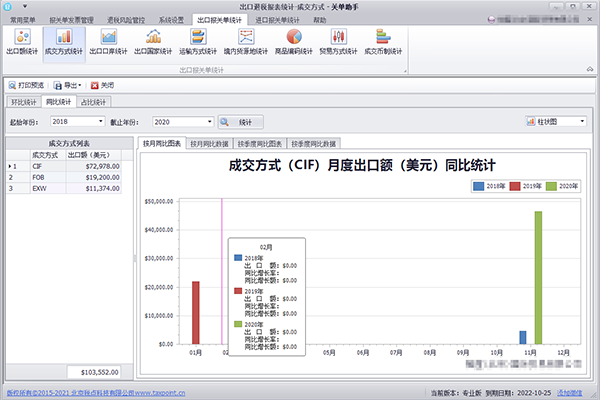The height and width of the screenshot is (400, 600).
Task: Switch to the 按月同比数据 tab
Action: (x=209, y=144)
